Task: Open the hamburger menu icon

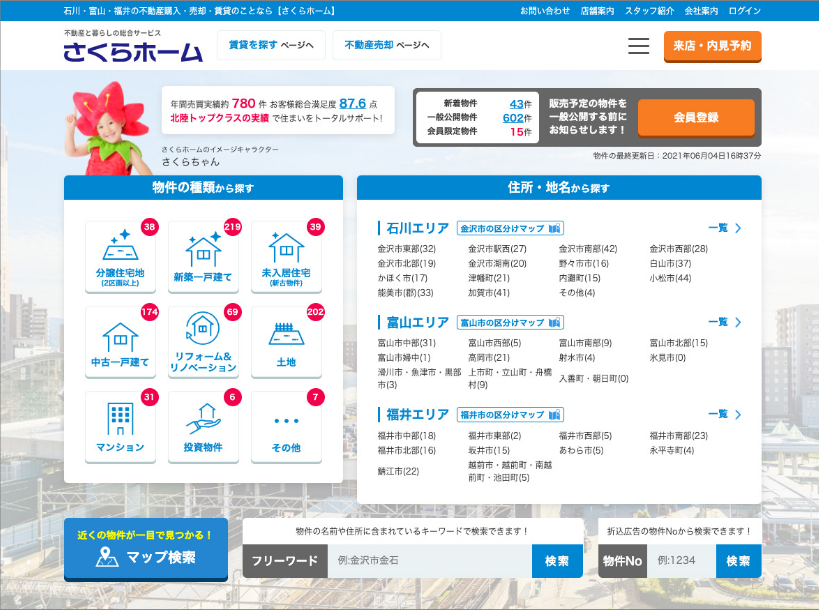Action: pos(638,46)
